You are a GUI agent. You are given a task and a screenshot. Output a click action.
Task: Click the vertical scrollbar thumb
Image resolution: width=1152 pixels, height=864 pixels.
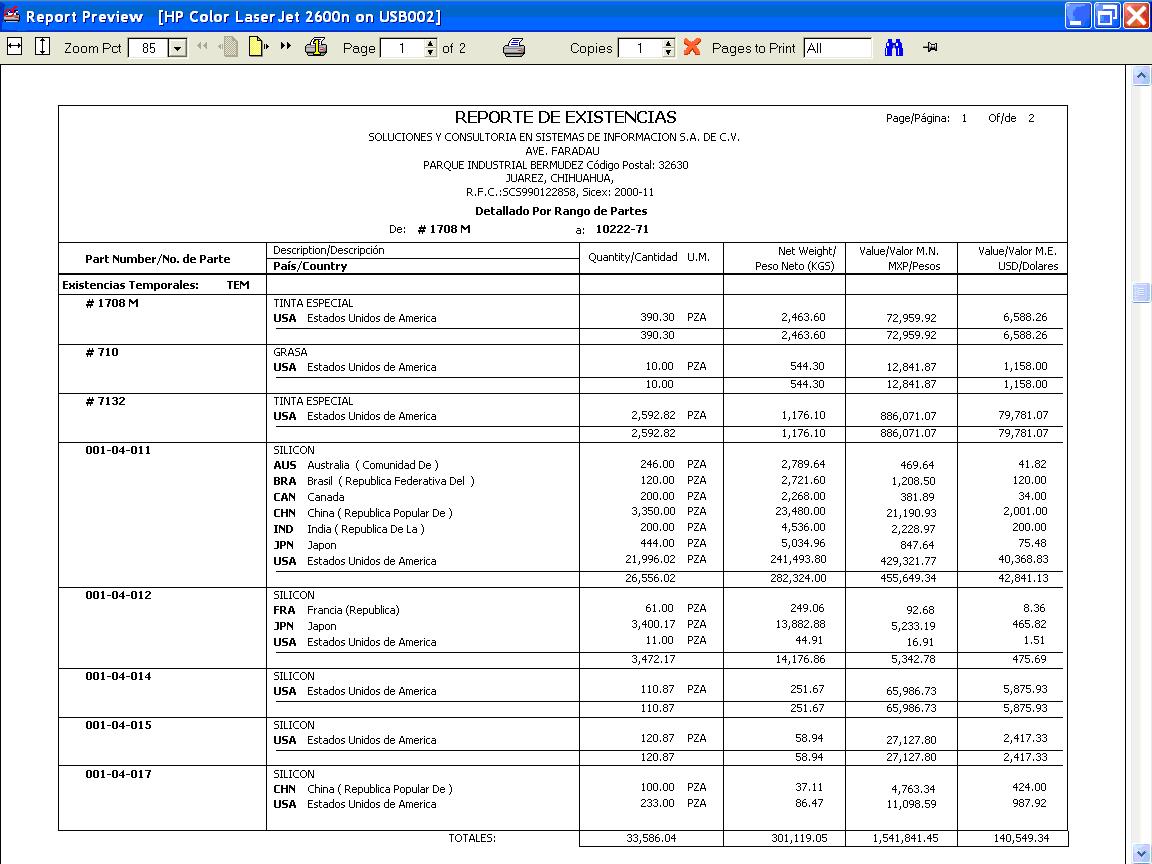click(x=1140, y=292)
